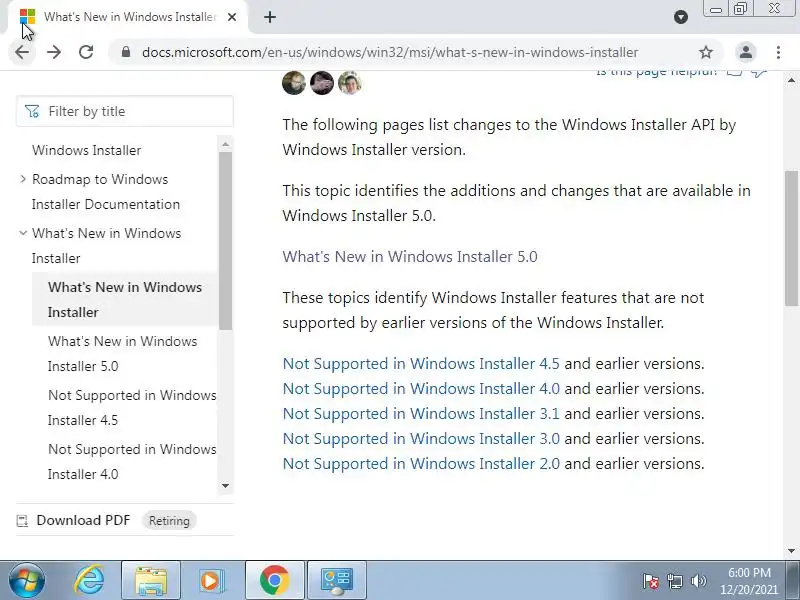Click sidebar scrollbar up arrow
Screen dimensions: 800x600
(x=226, y=144)
